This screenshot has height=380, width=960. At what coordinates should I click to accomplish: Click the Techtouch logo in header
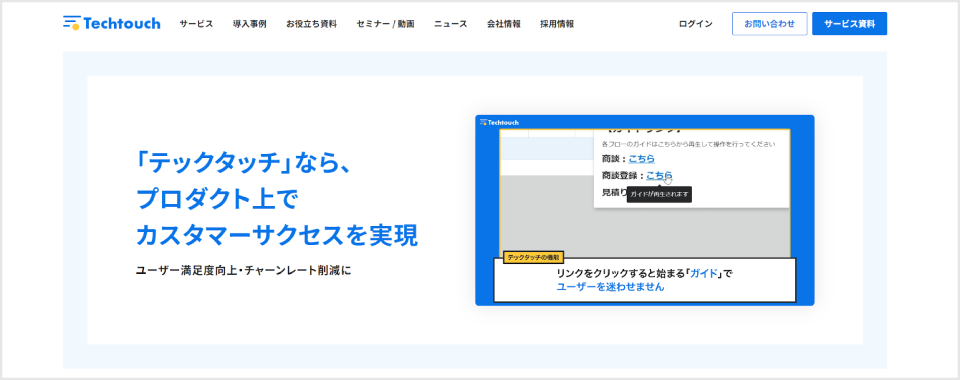click(x=111, y=23)
